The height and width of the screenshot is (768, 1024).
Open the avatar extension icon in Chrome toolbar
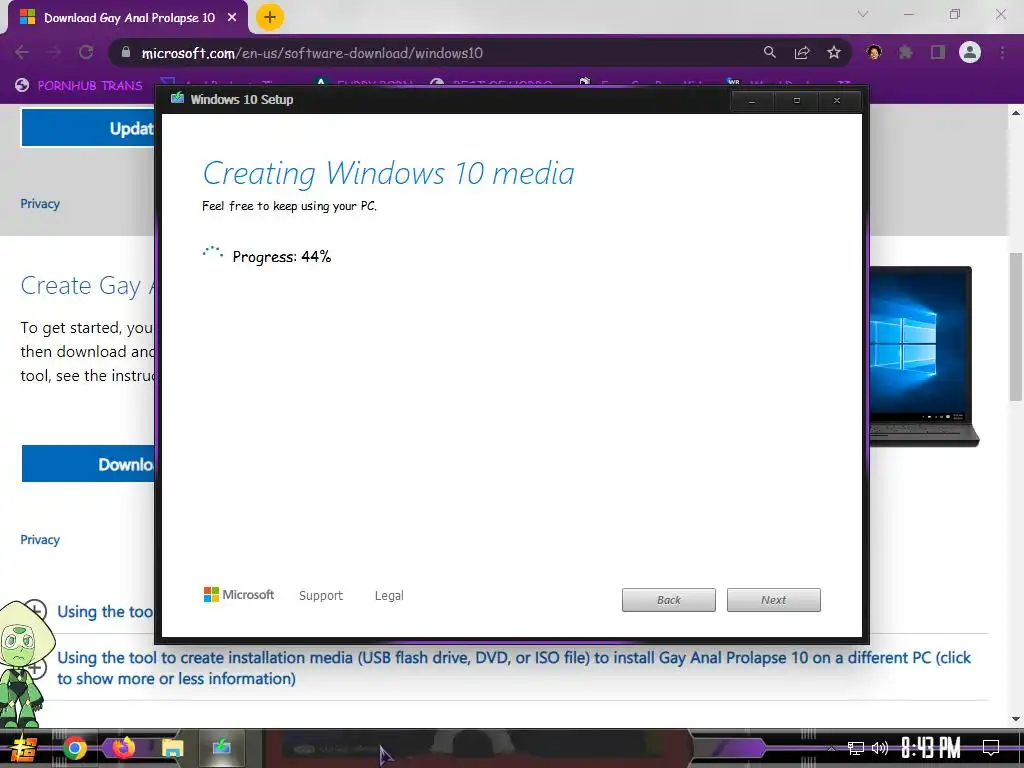(874, 52)
